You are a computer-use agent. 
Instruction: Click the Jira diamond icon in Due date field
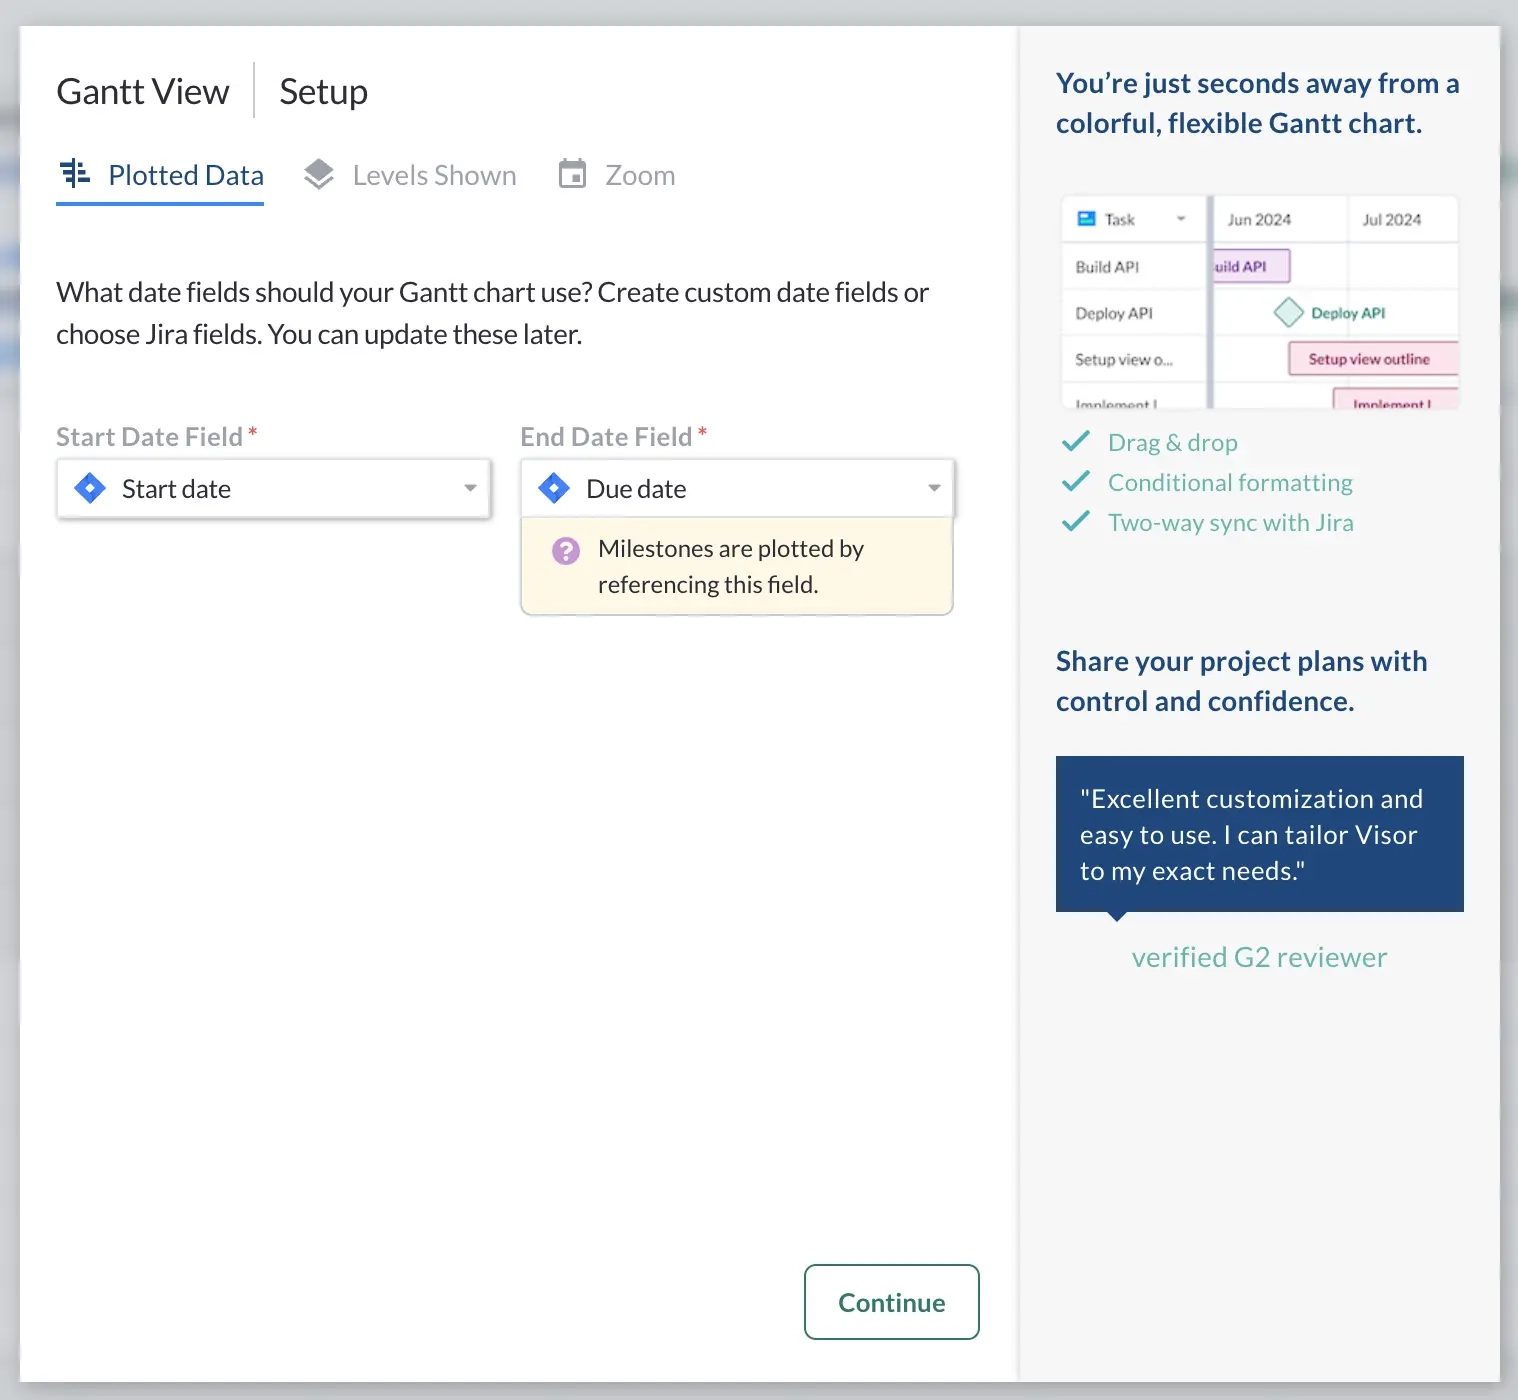[553, 488]
